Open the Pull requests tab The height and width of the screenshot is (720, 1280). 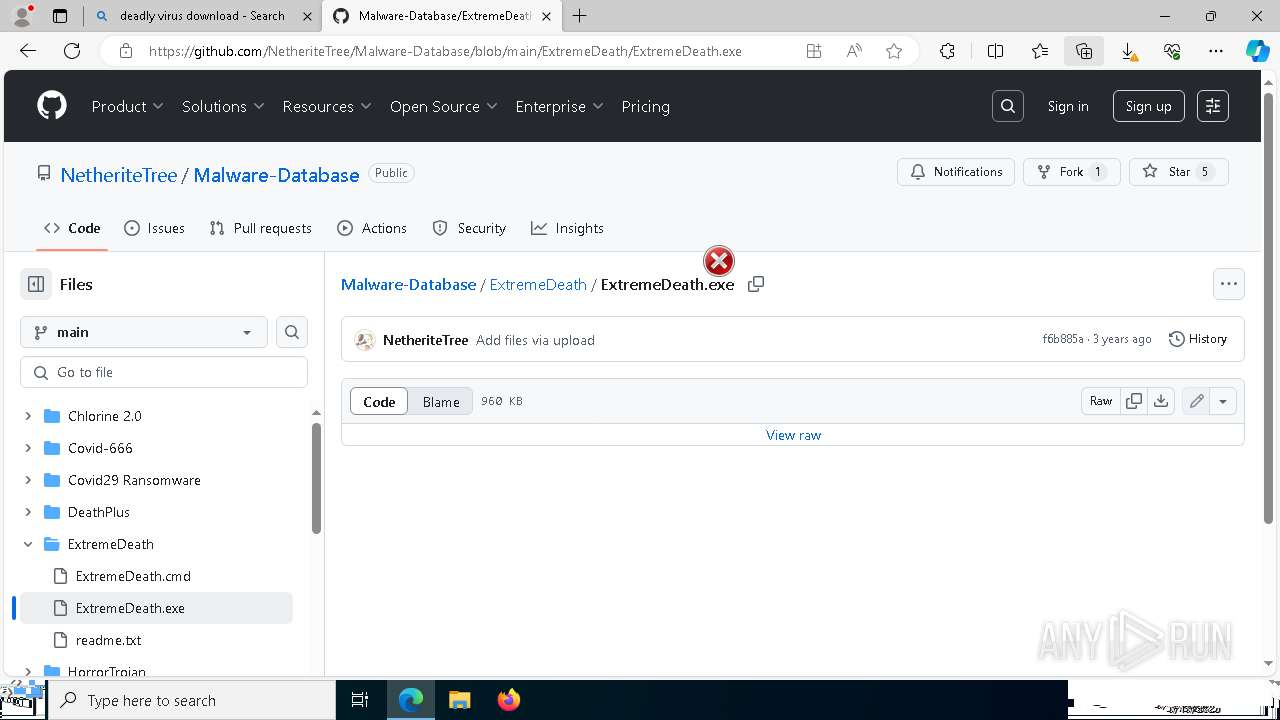261,228
